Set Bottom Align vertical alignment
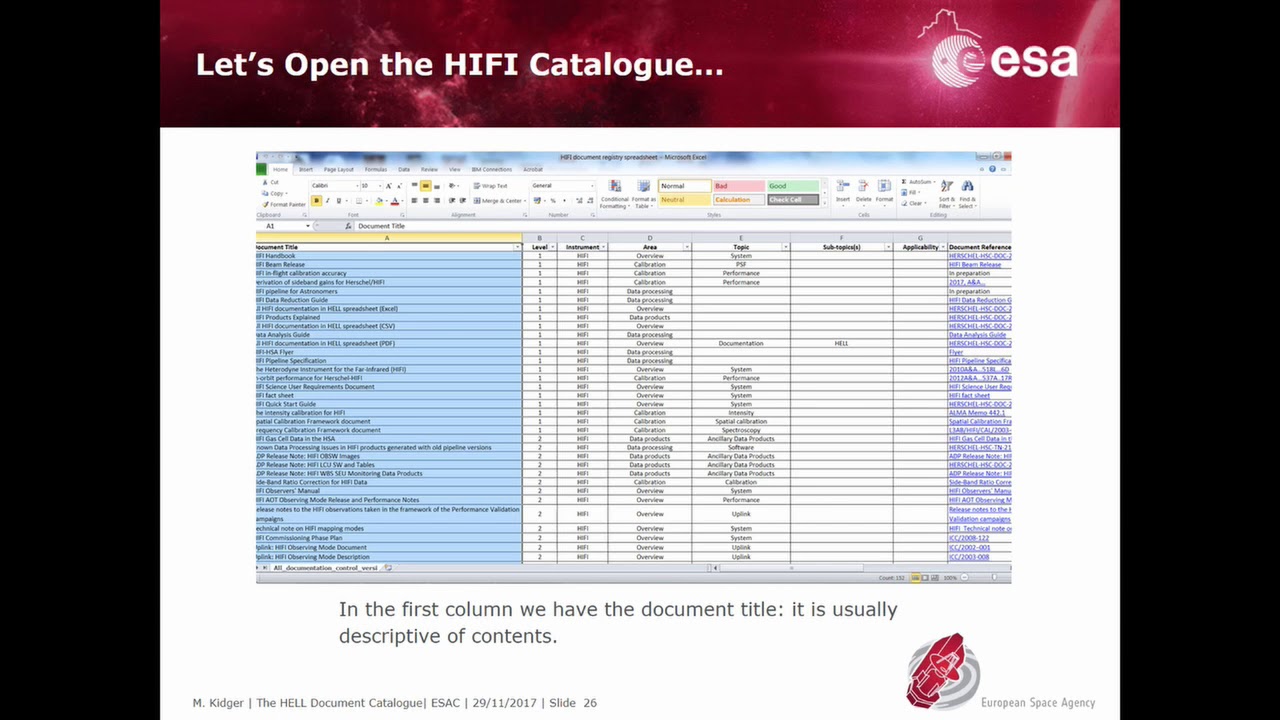Viewport: 1280px width, 720px height. click(437, 186)
